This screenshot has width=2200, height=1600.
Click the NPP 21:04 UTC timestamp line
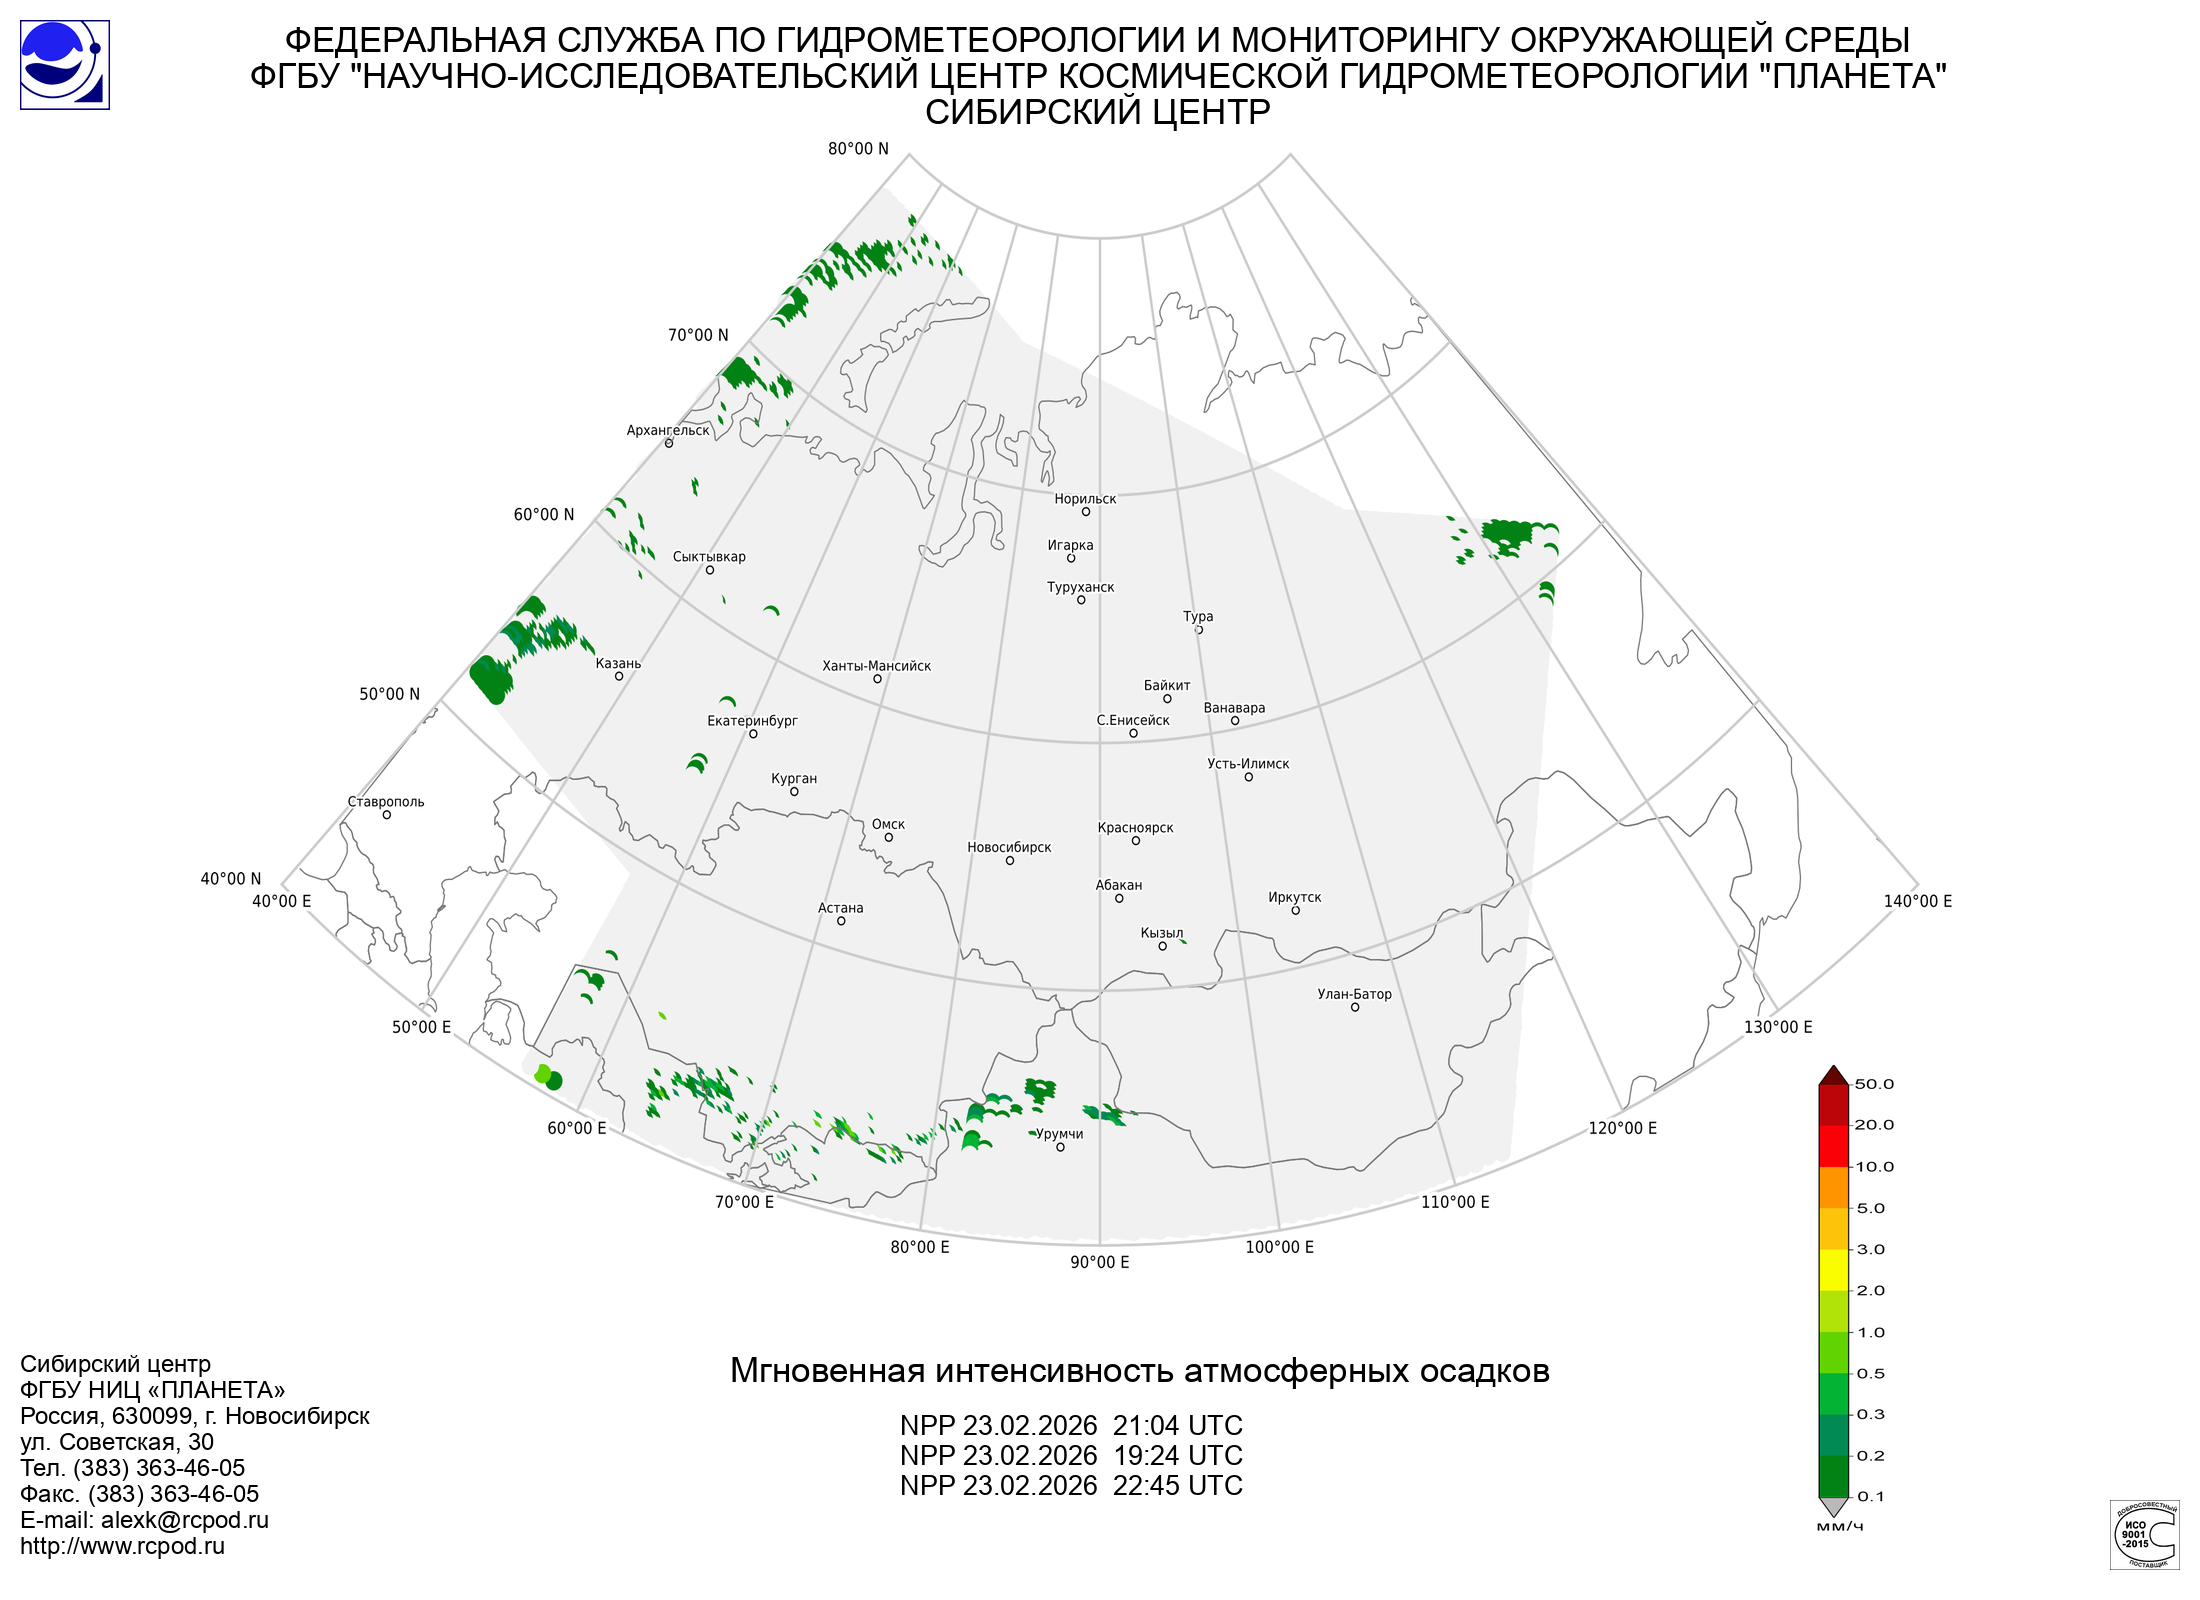[1071, 1425]
